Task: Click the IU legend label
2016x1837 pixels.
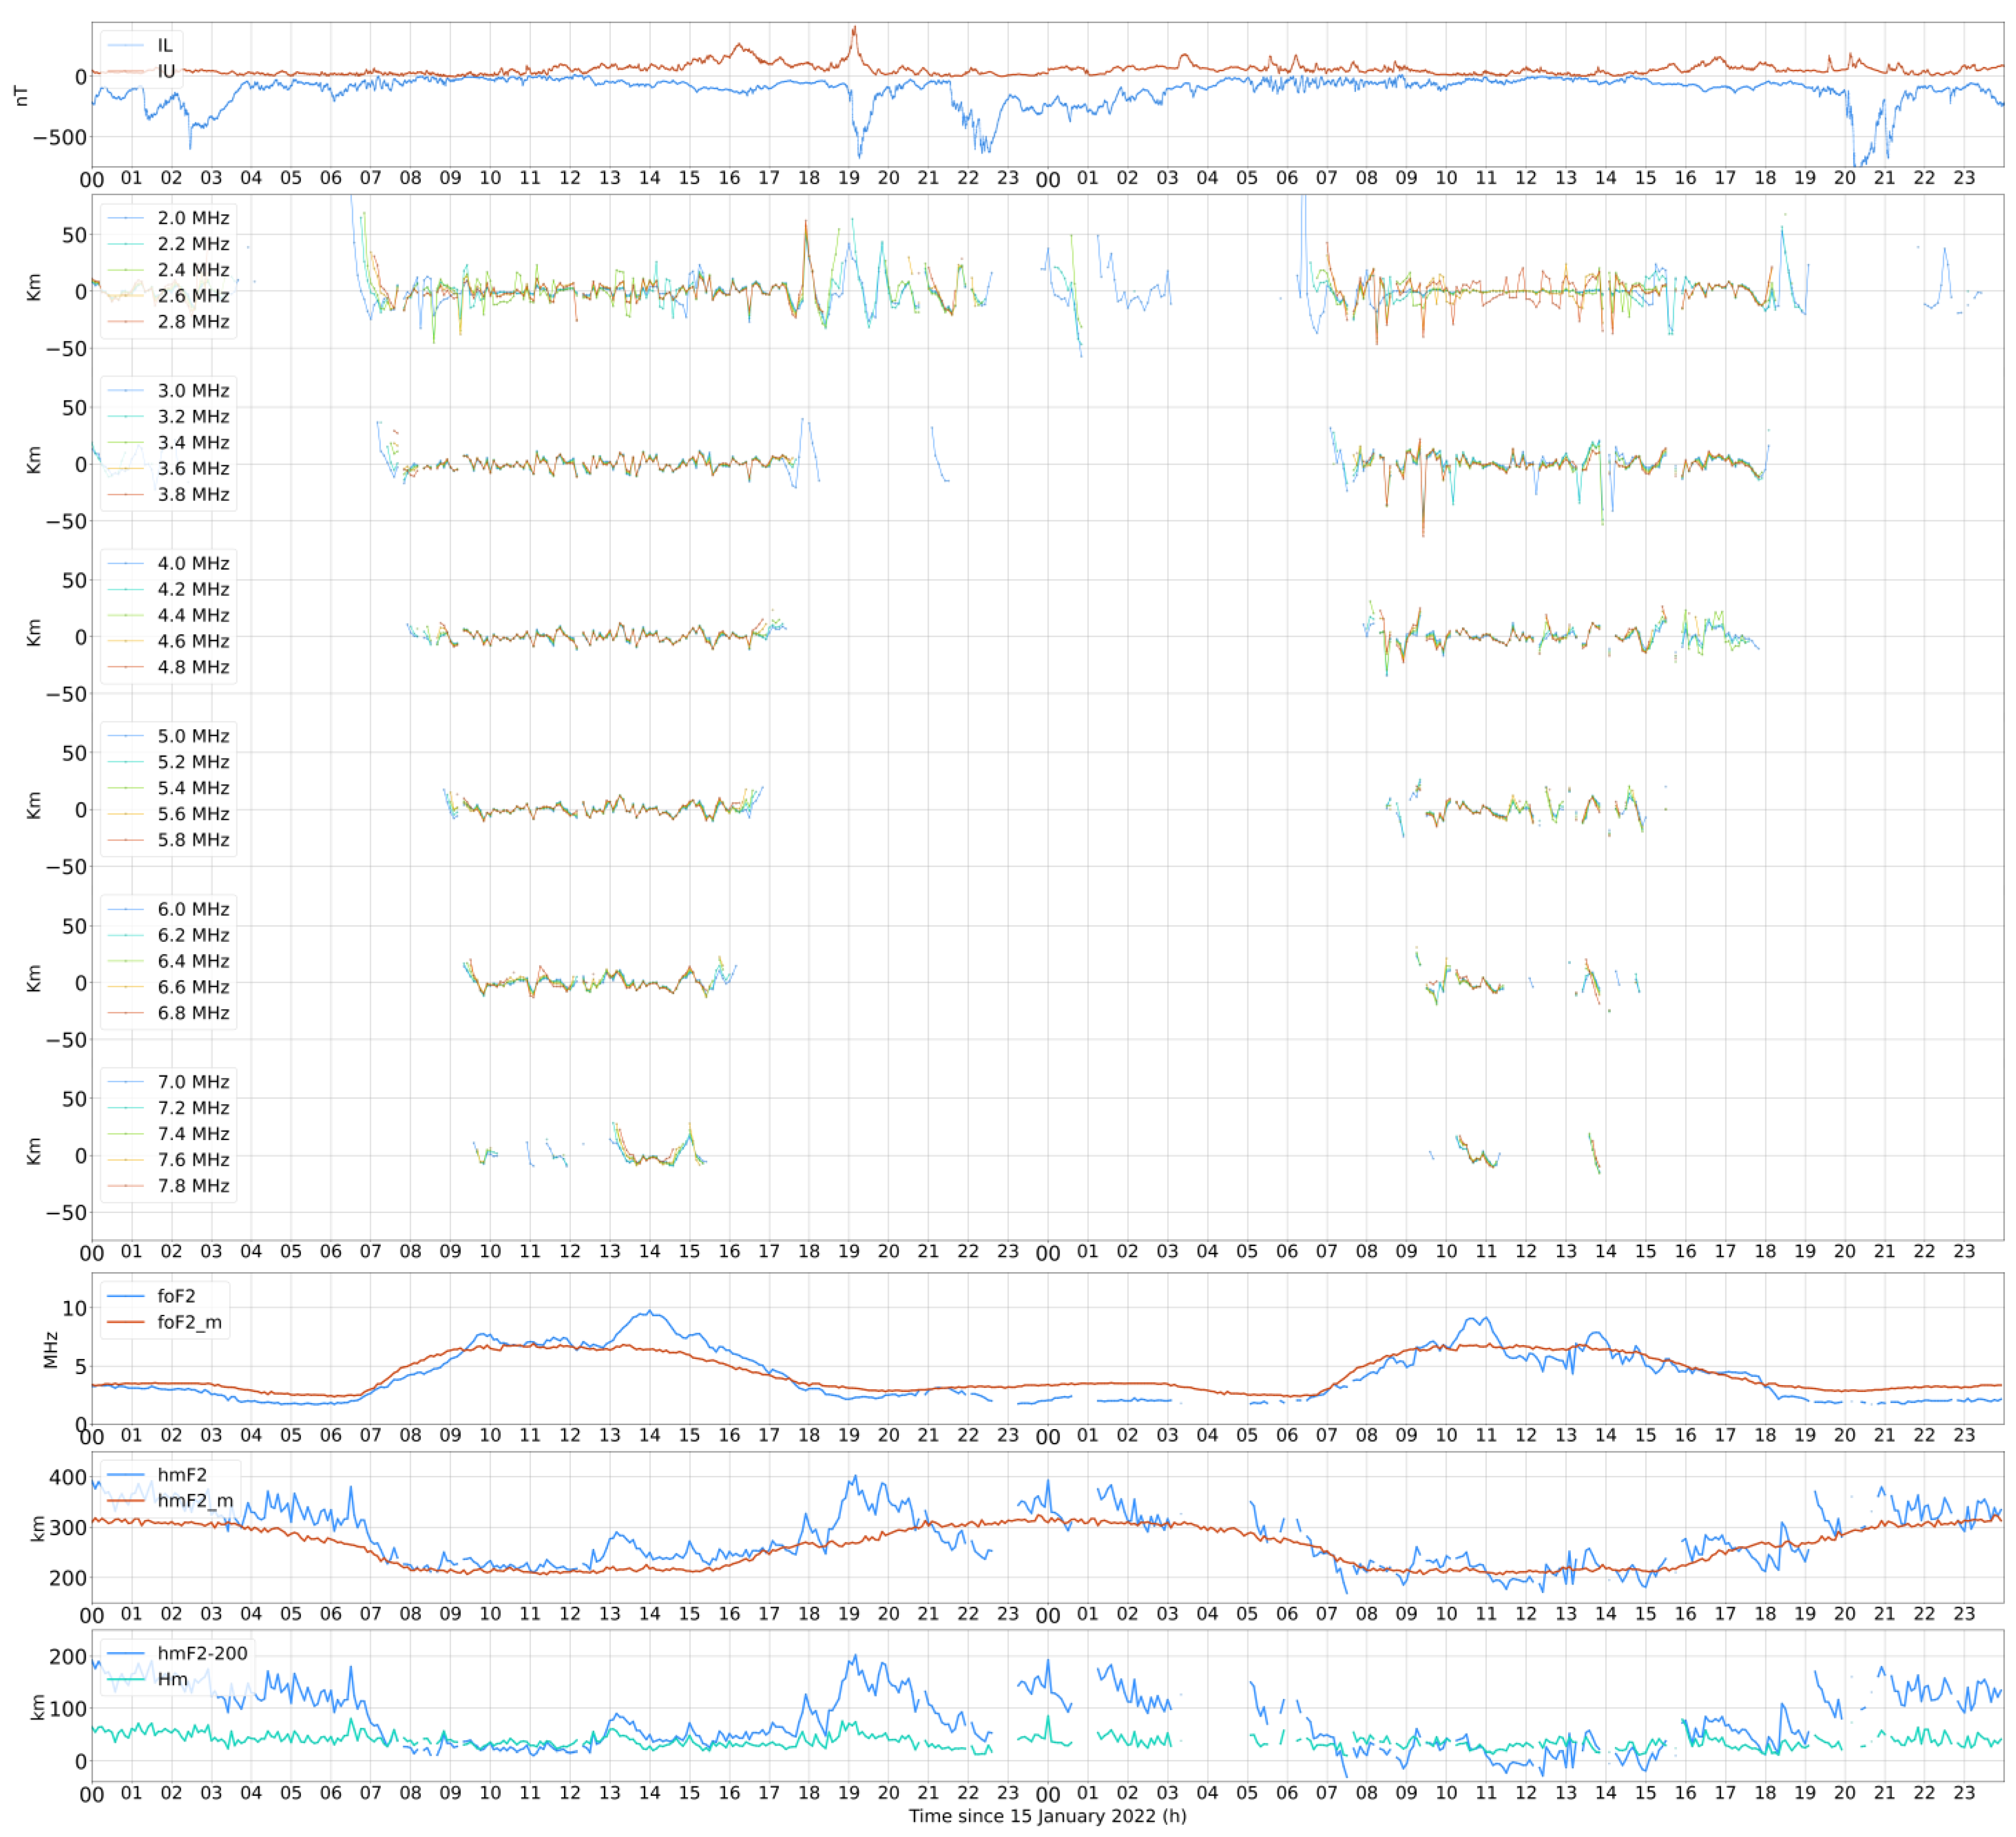Action: (x=166, y=72)
